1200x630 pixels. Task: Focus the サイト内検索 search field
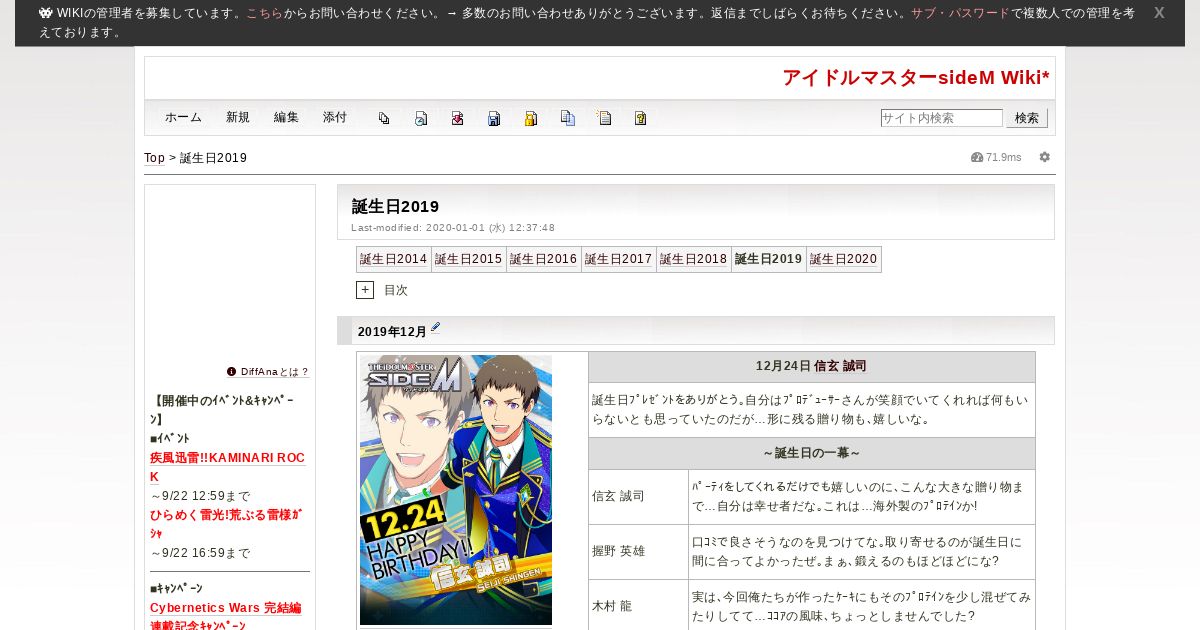(x=941, y=118)
